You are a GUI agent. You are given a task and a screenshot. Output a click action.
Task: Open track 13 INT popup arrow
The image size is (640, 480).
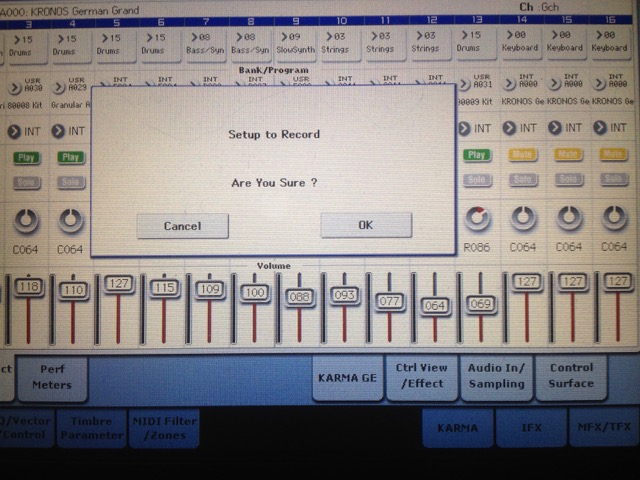[464, 129]
